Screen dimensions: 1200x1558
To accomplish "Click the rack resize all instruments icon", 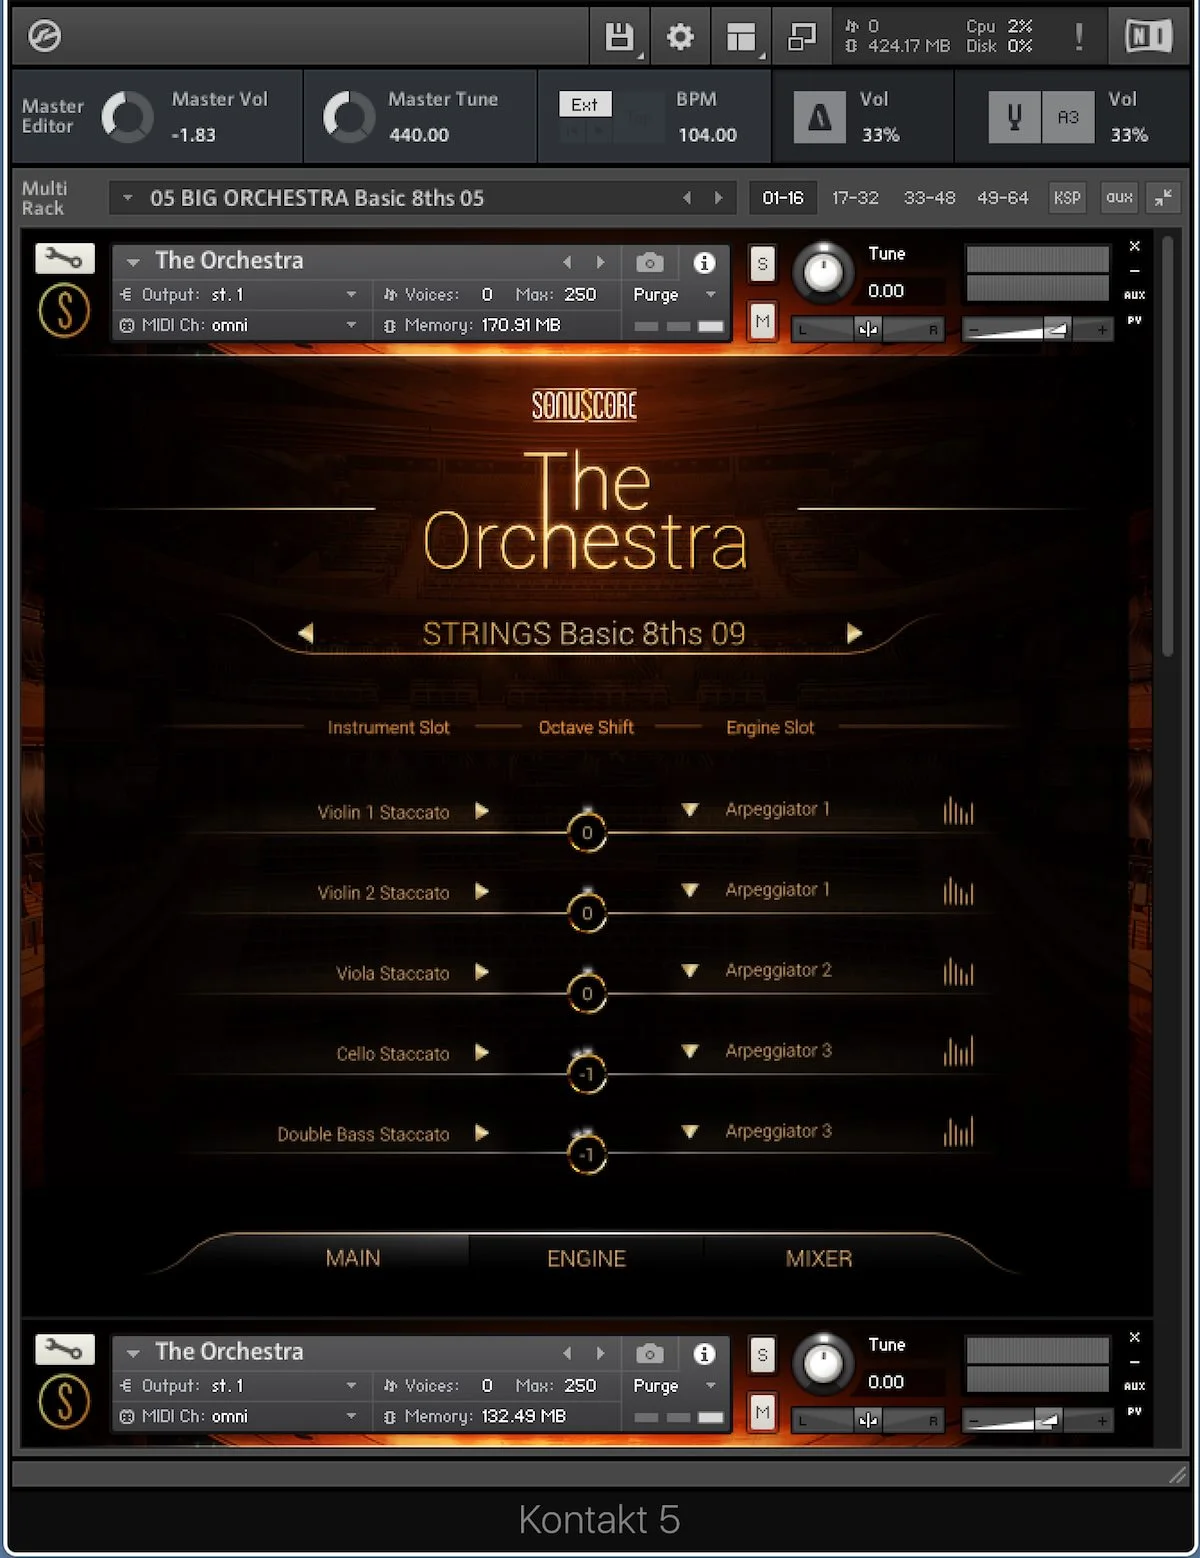I will 1164,198.
